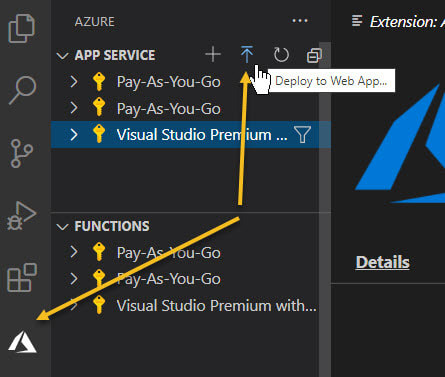Open the Run and Debug view
445x377 pixels.
point(22,216)
